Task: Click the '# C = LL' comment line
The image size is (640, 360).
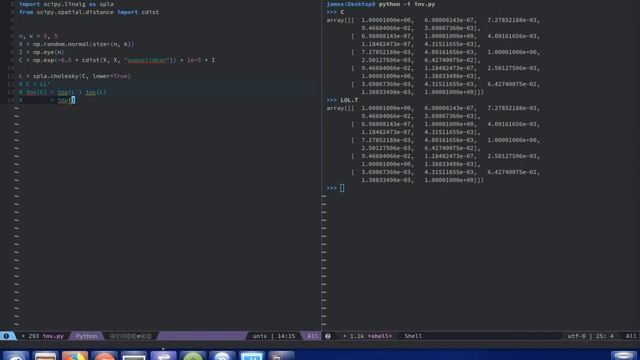Action: click(34, 84)
